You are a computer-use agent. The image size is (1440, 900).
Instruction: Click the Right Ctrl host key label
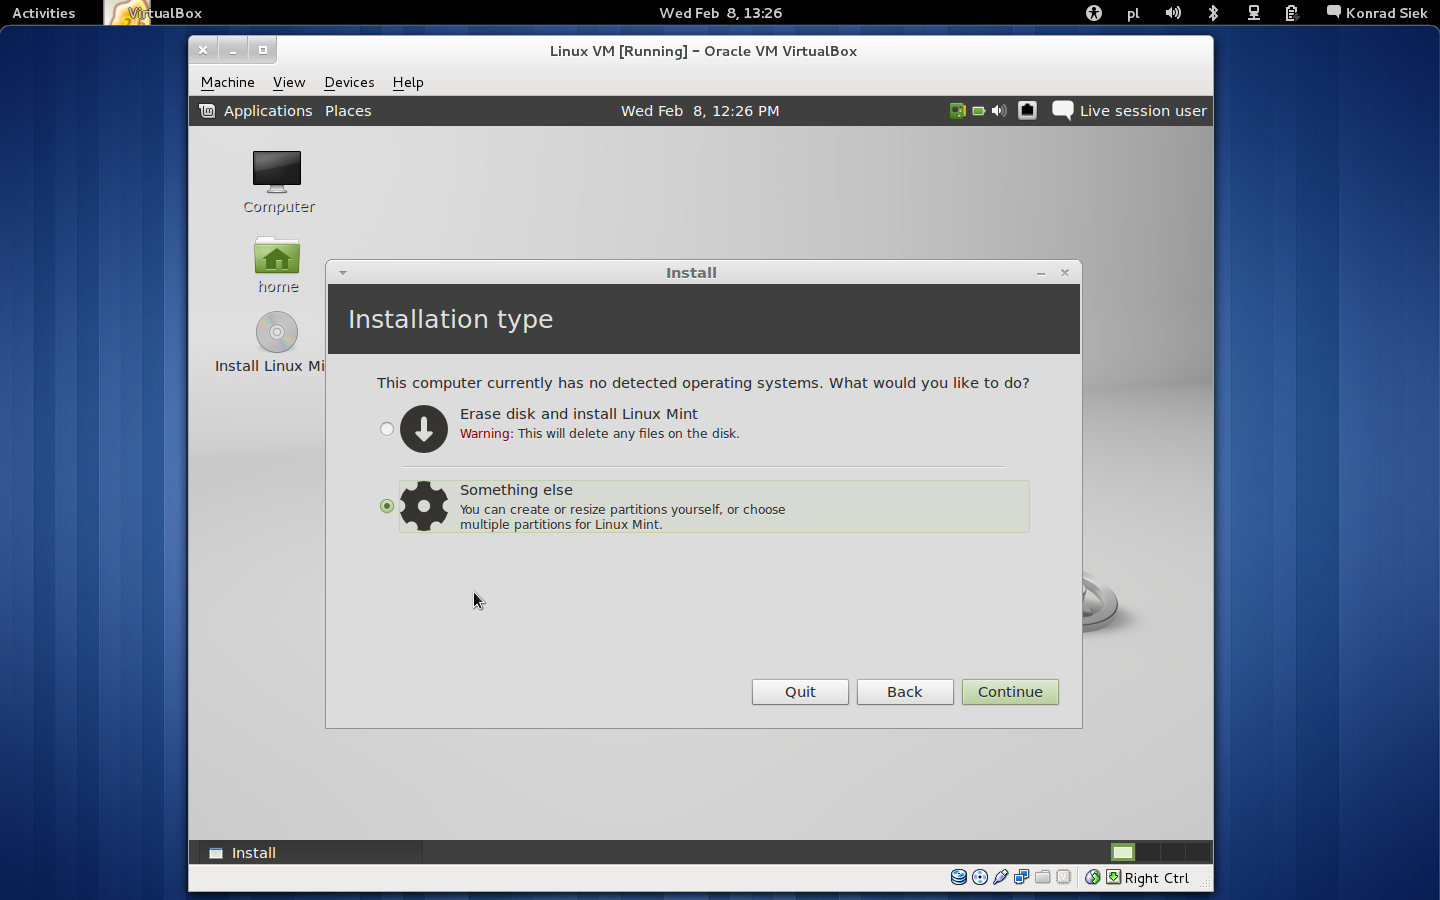coord(1157,878)
